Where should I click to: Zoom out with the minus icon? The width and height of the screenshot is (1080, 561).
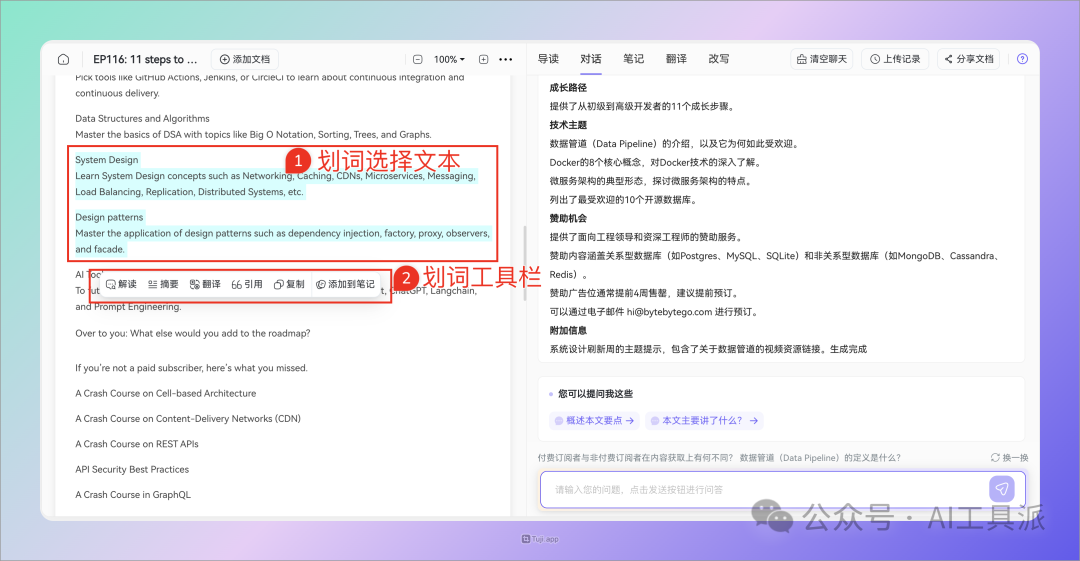pos(417,59)
